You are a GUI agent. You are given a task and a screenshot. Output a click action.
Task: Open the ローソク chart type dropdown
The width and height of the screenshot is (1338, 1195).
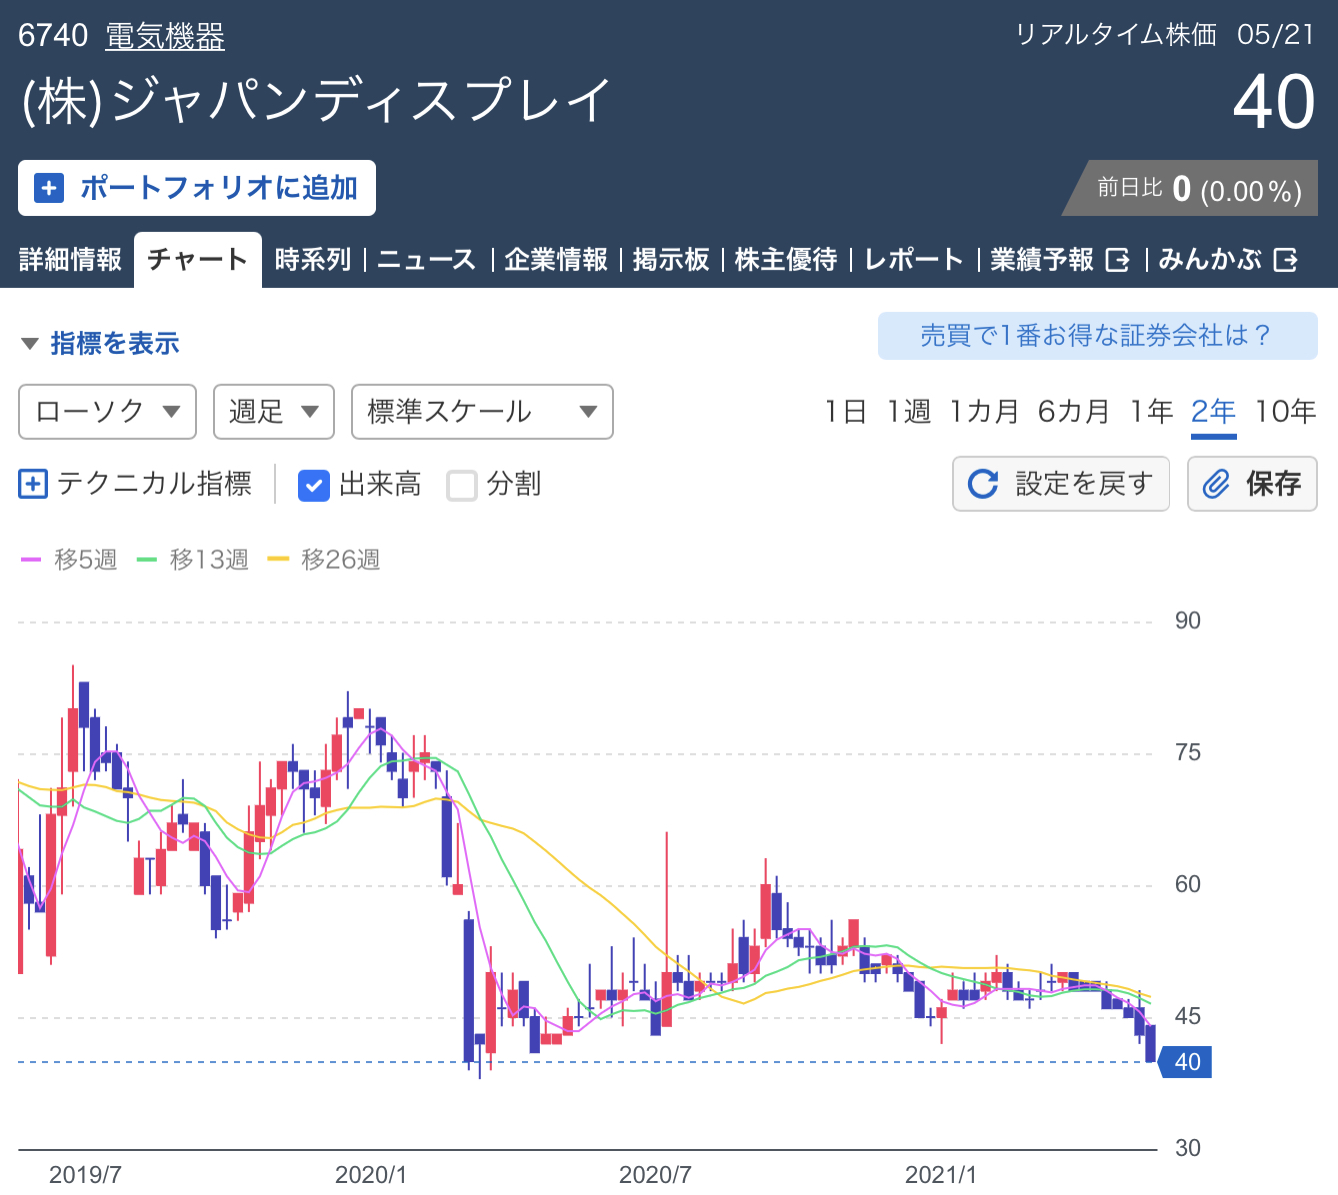coord(107,412)
